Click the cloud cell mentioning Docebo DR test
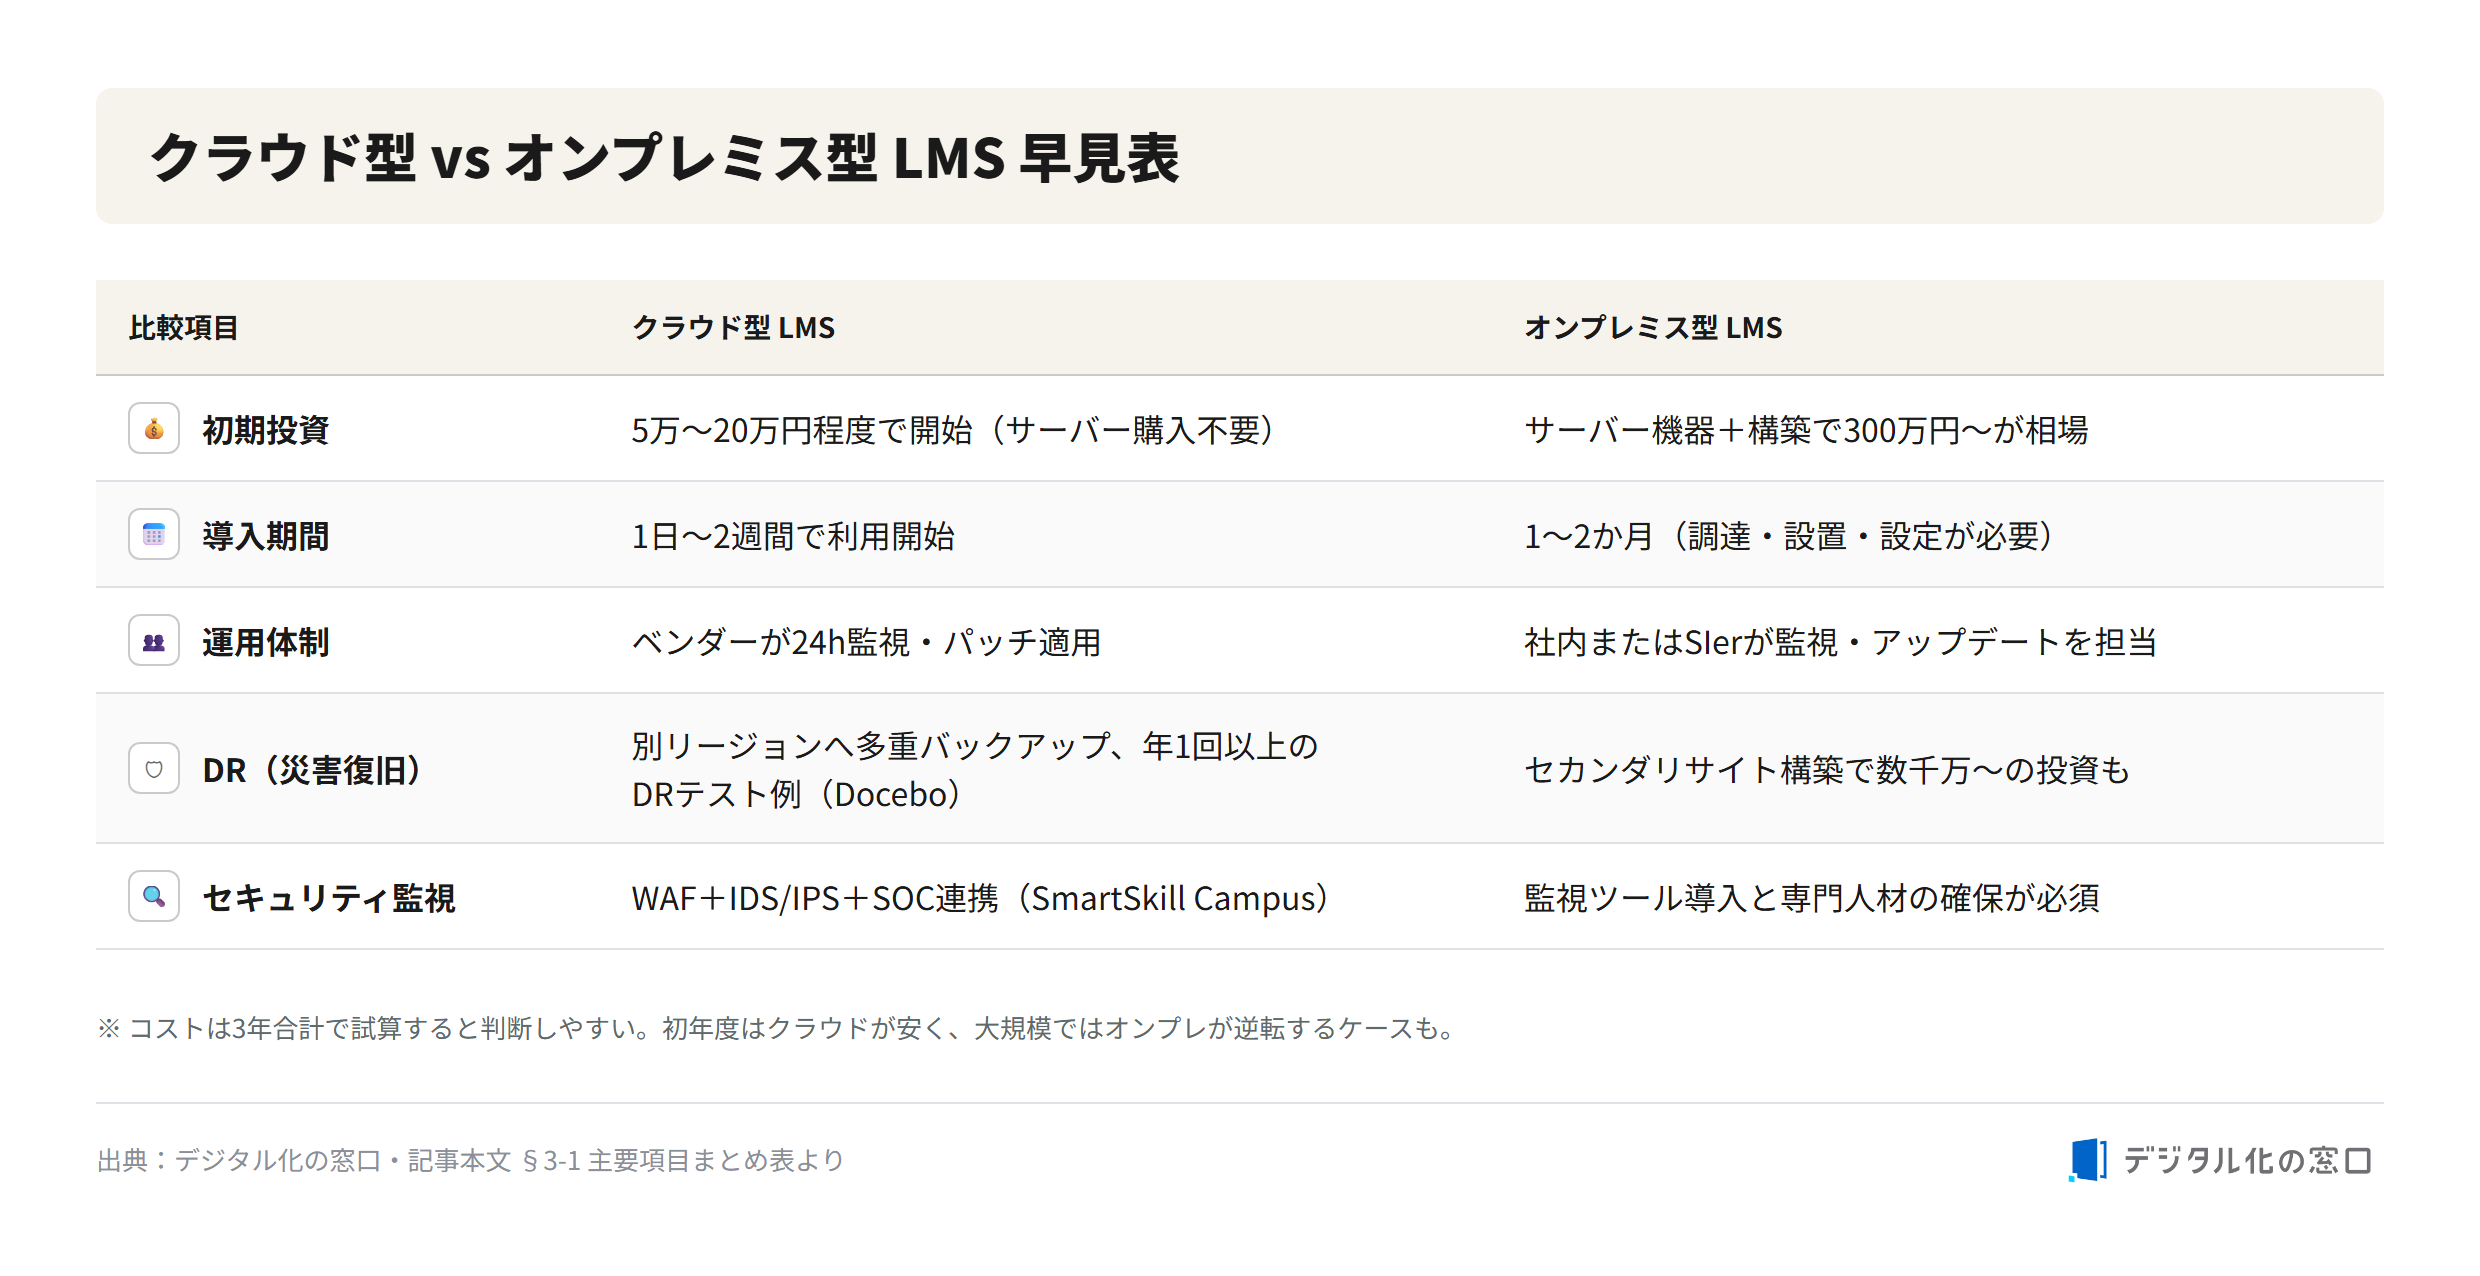2480x1276 pixels. pos(975,770)
